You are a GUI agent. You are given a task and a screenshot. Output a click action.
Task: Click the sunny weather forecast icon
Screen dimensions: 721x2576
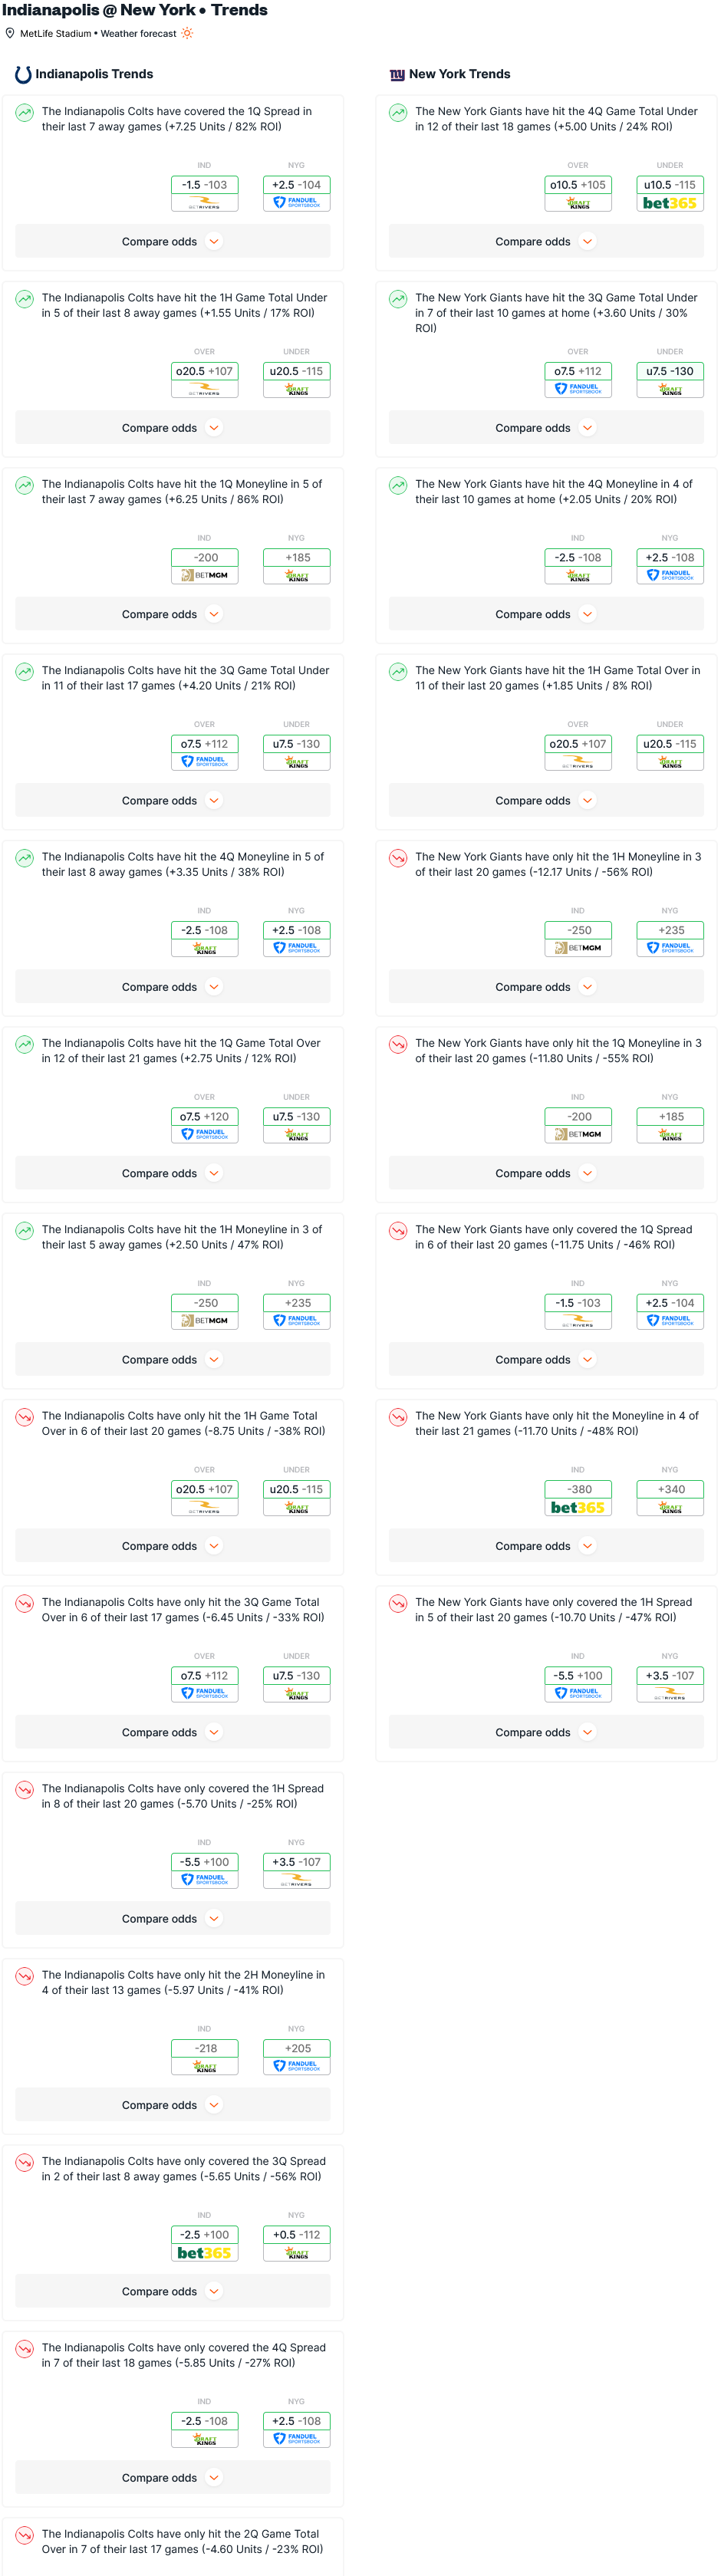click(x=187, y=34)
